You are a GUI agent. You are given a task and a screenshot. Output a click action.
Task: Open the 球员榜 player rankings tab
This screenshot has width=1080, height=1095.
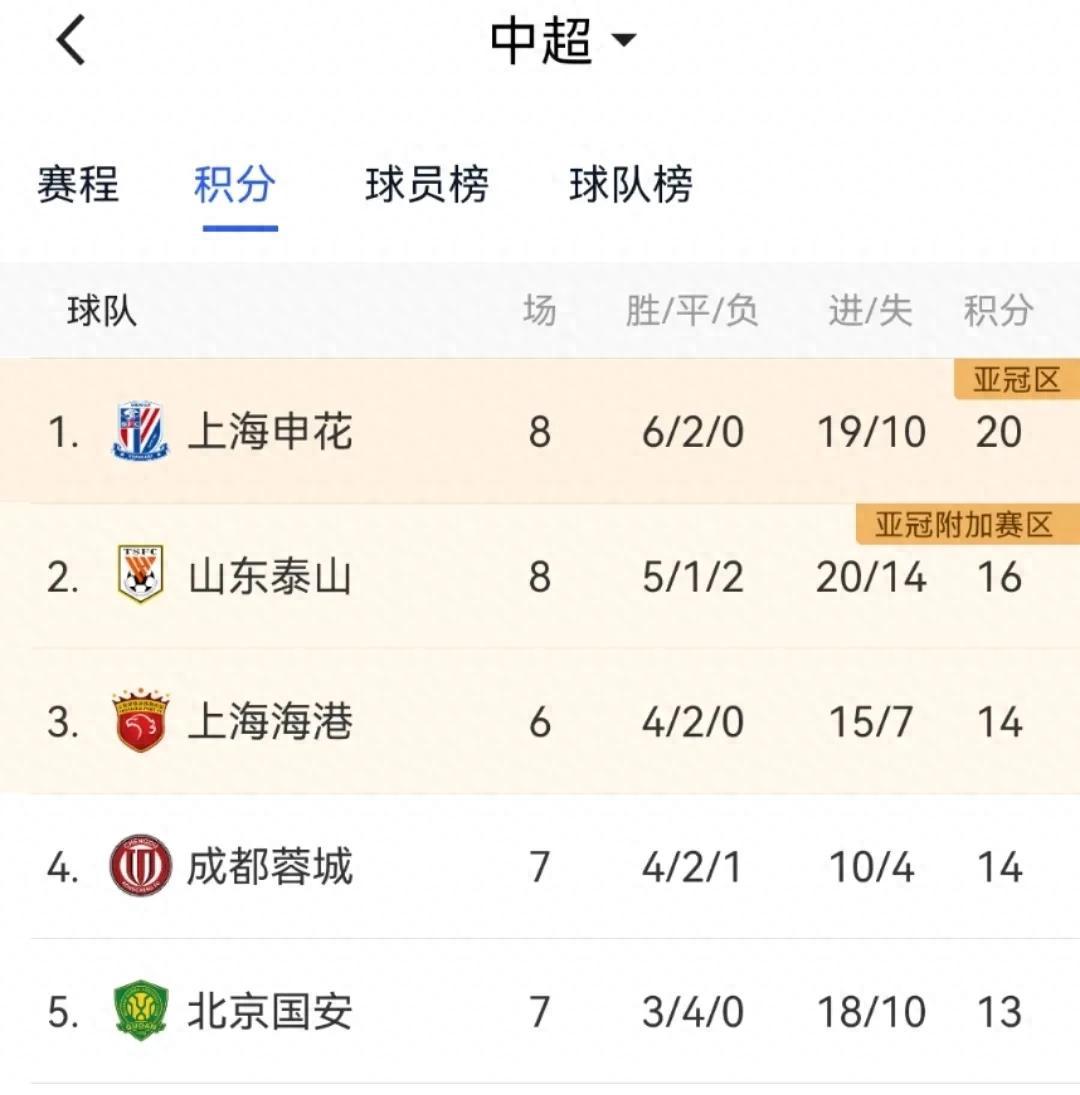pyautogui.click(x=426, y=186)
